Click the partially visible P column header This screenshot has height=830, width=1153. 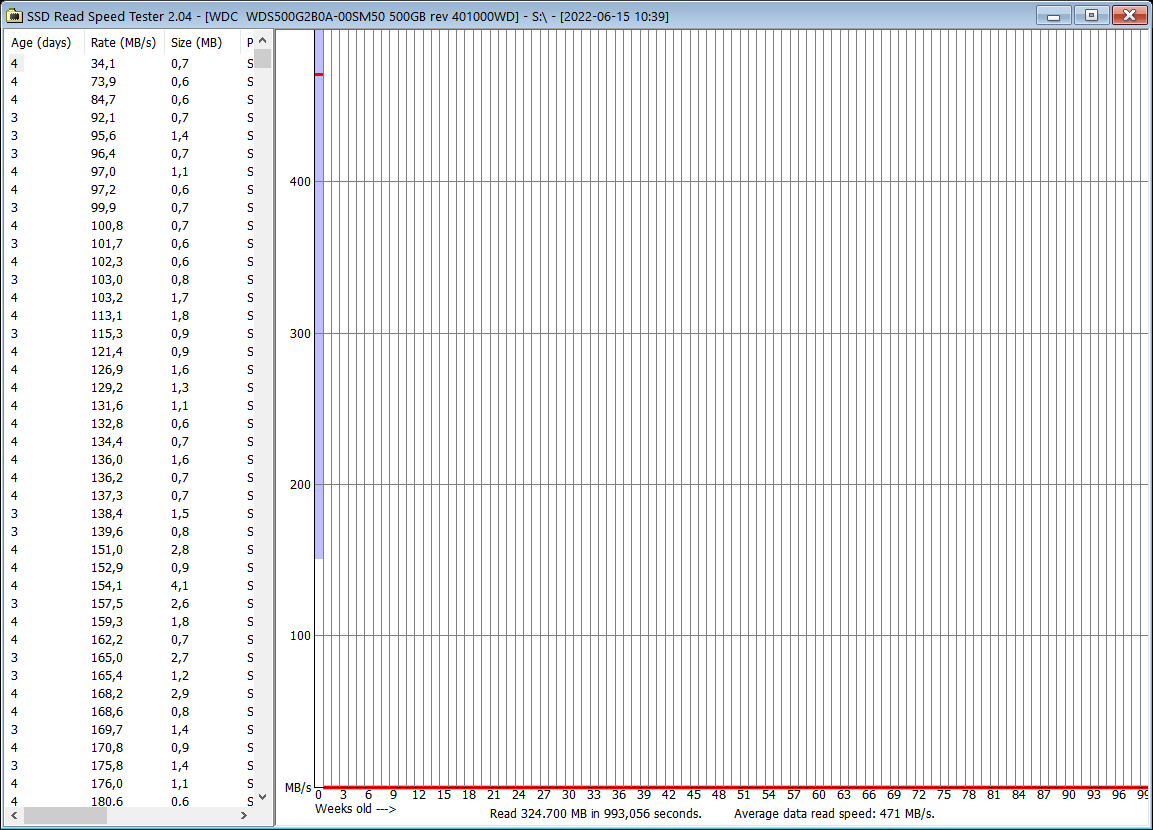tap(247, 42)
